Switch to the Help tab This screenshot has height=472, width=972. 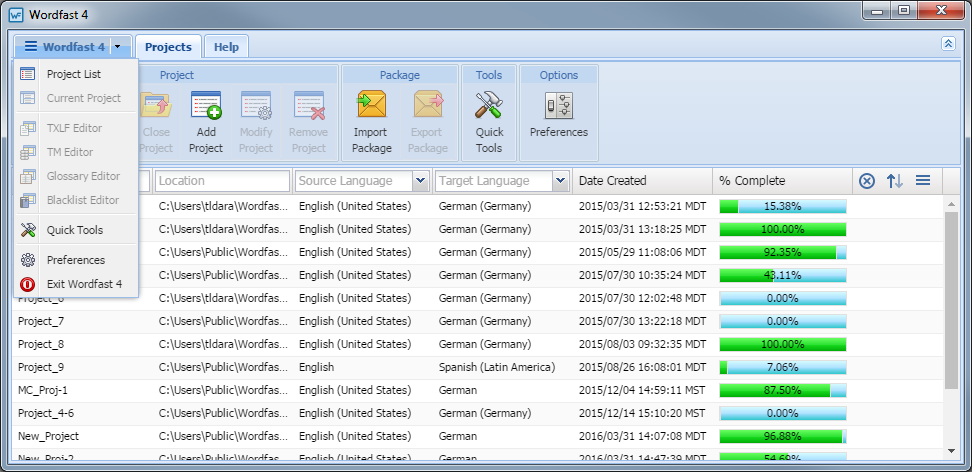point(226,47)
